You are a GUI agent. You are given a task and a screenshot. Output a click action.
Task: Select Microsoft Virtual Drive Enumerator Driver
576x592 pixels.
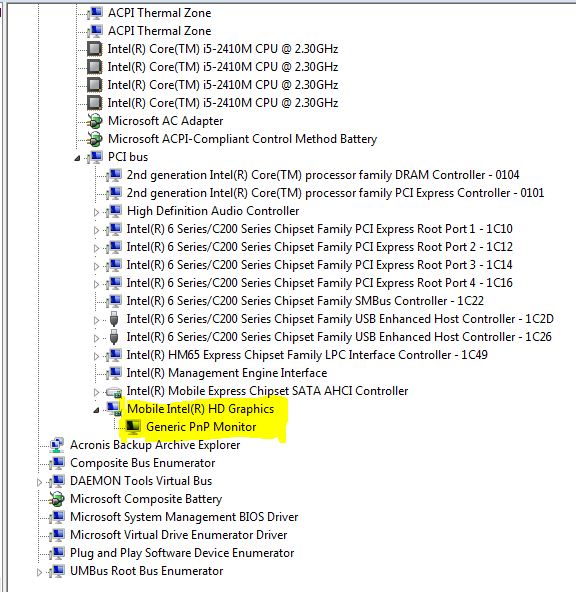tap(179, 535)
